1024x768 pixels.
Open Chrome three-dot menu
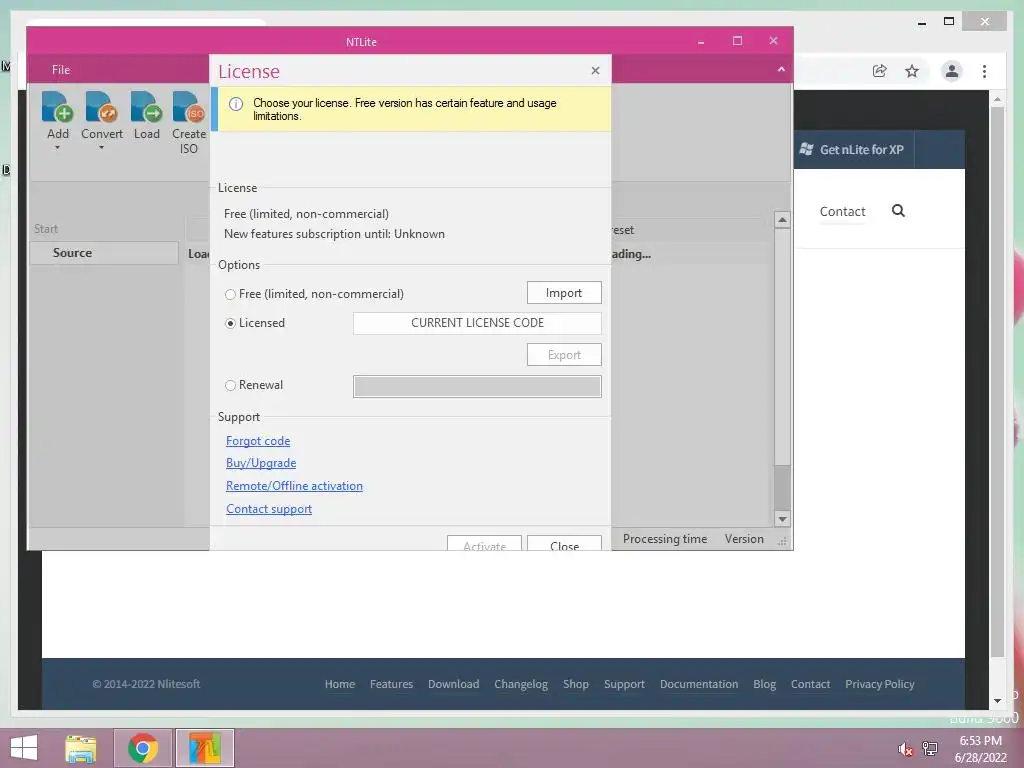click(x=984, y=71)
